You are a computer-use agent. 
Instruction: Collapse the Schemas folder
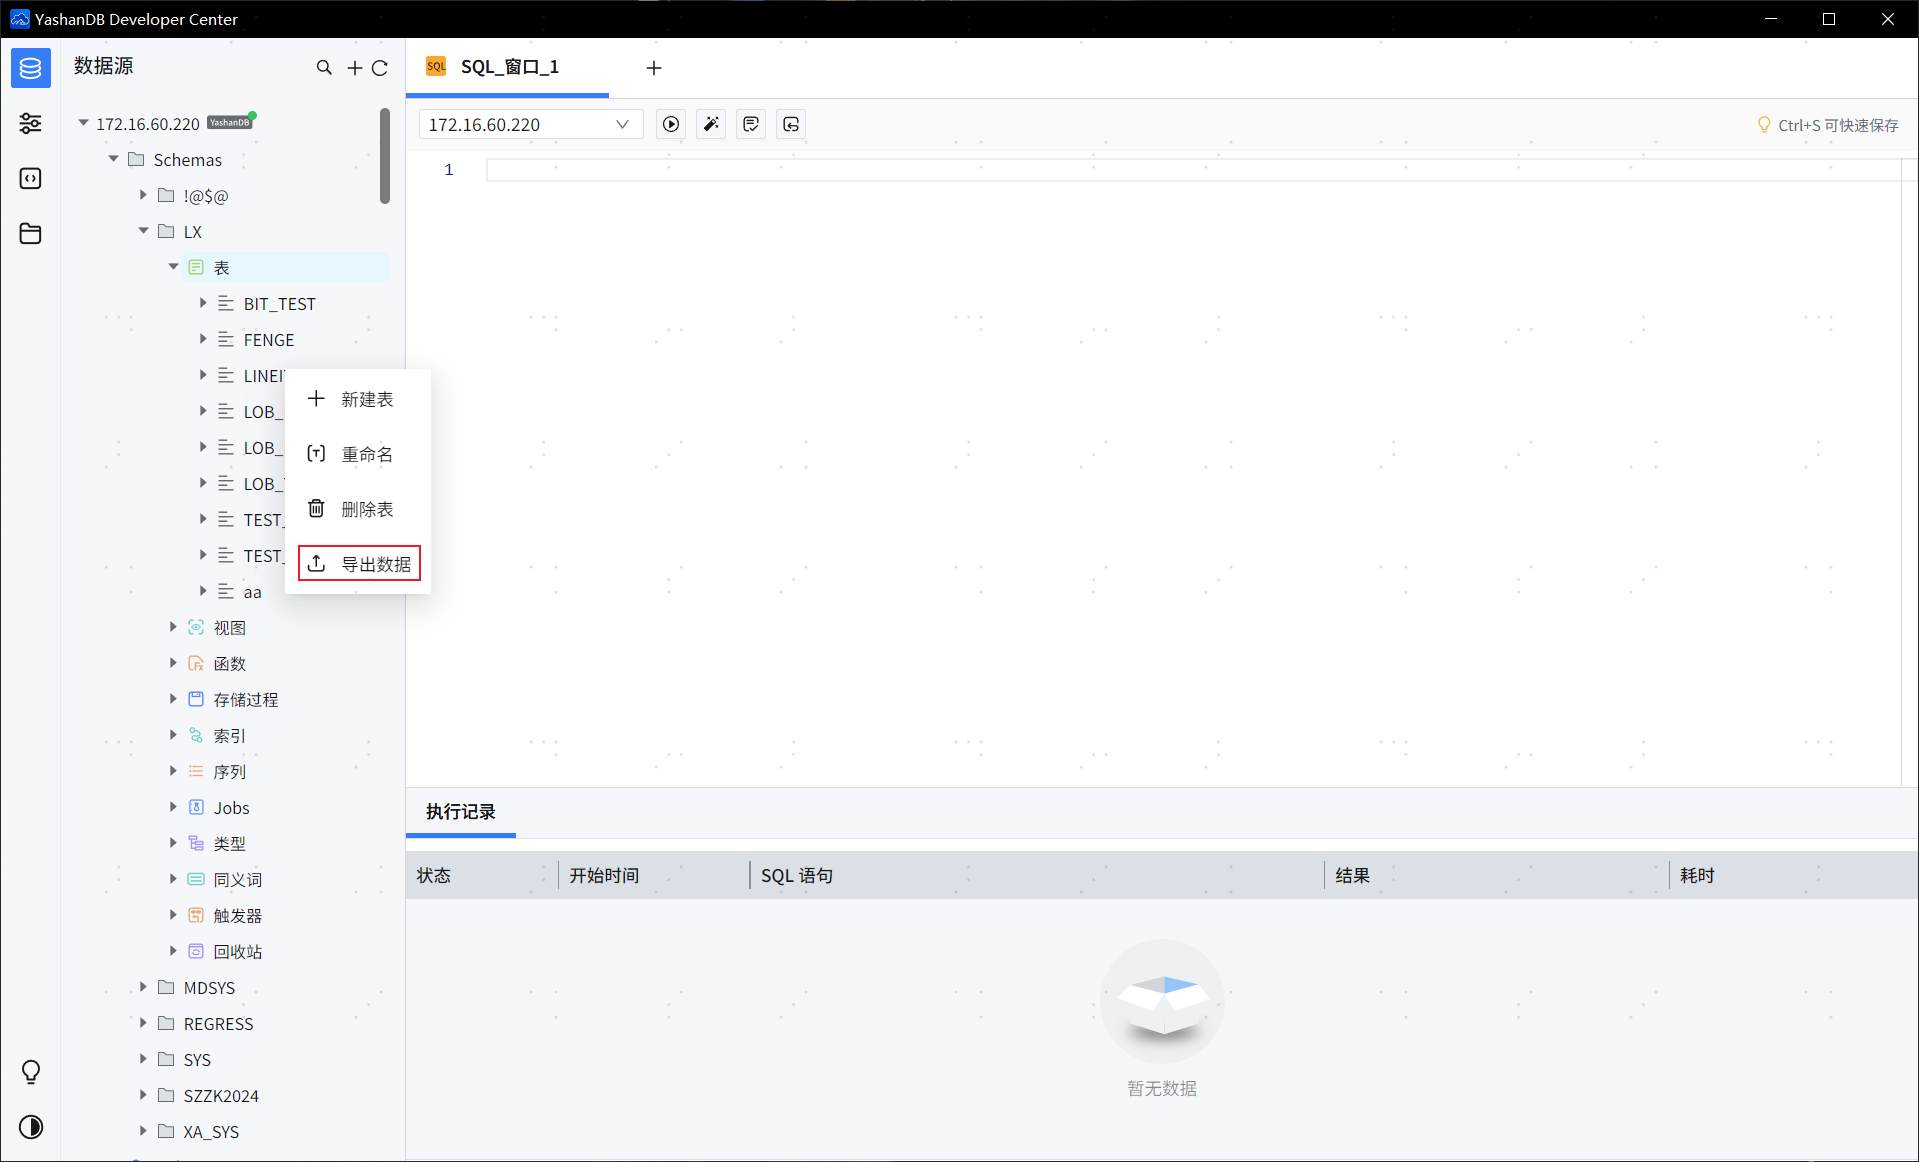114,159
